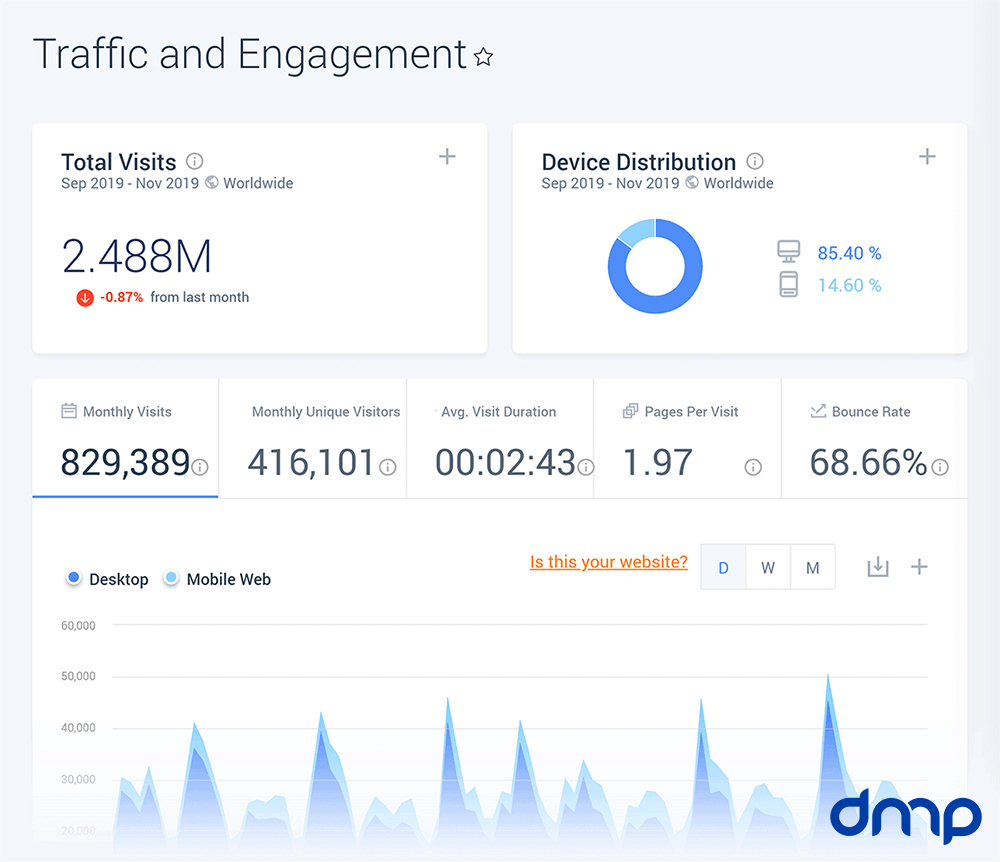Click the mobile phone icon in Device Distribution
This screenshot has height=862, width=1000.
(788, 285)
